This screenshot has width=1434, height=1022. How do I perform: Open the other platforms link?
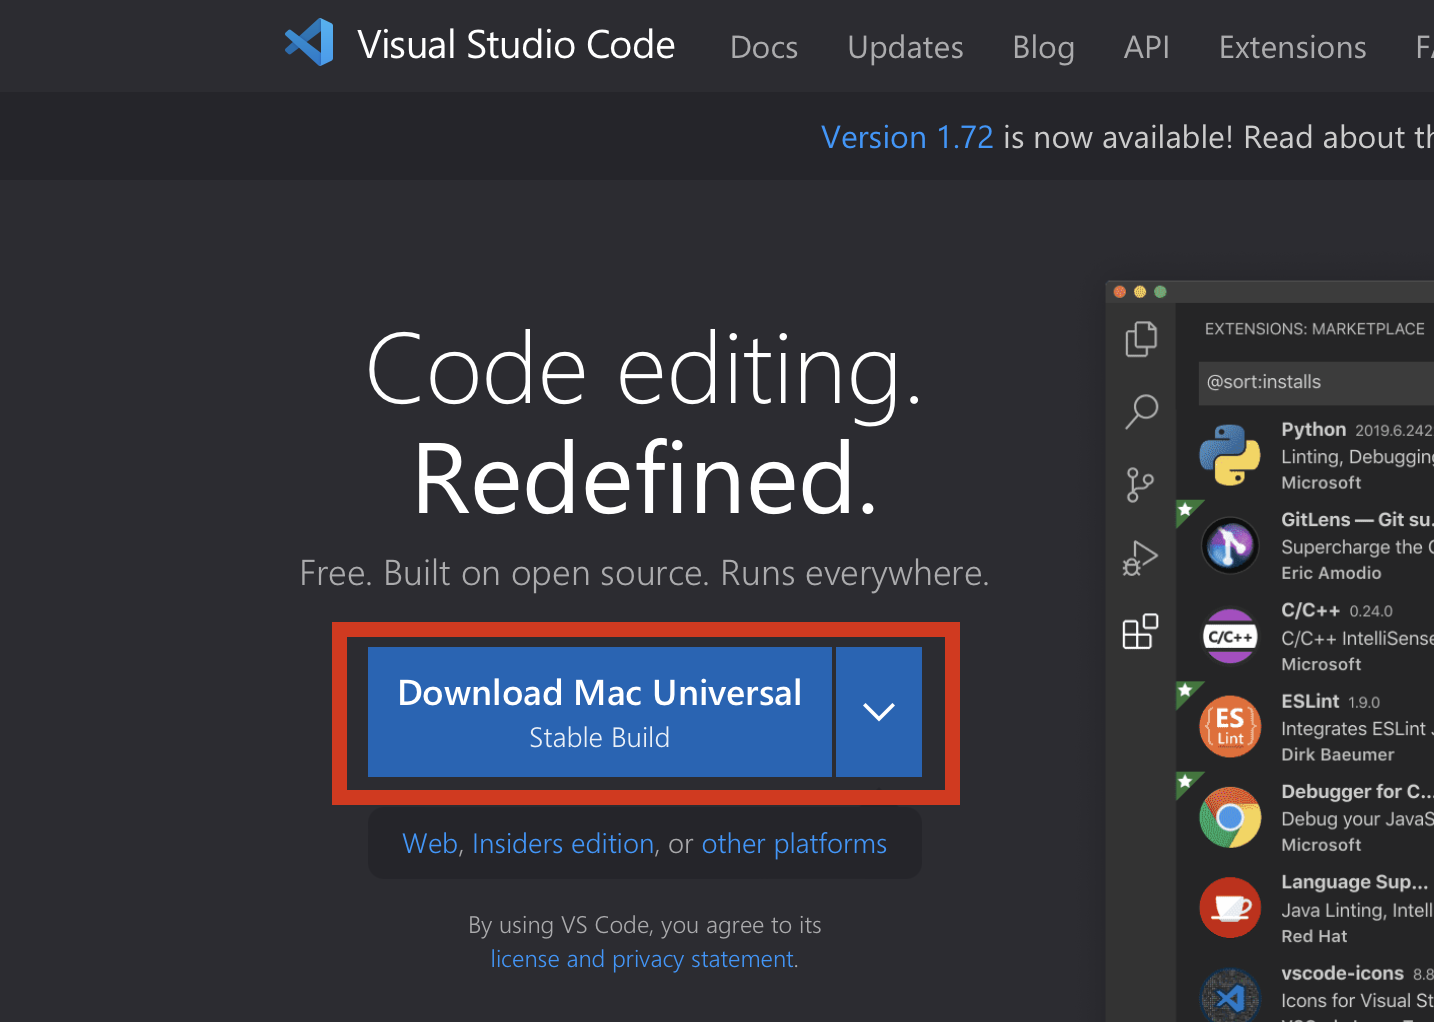pos(794,844)
